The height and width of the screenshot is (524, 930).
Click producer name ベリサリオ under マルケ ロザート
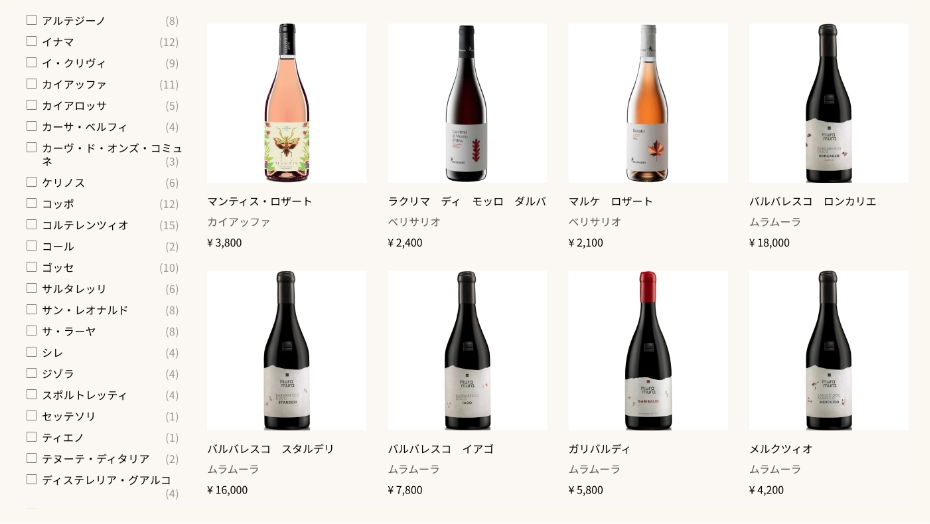594,222
